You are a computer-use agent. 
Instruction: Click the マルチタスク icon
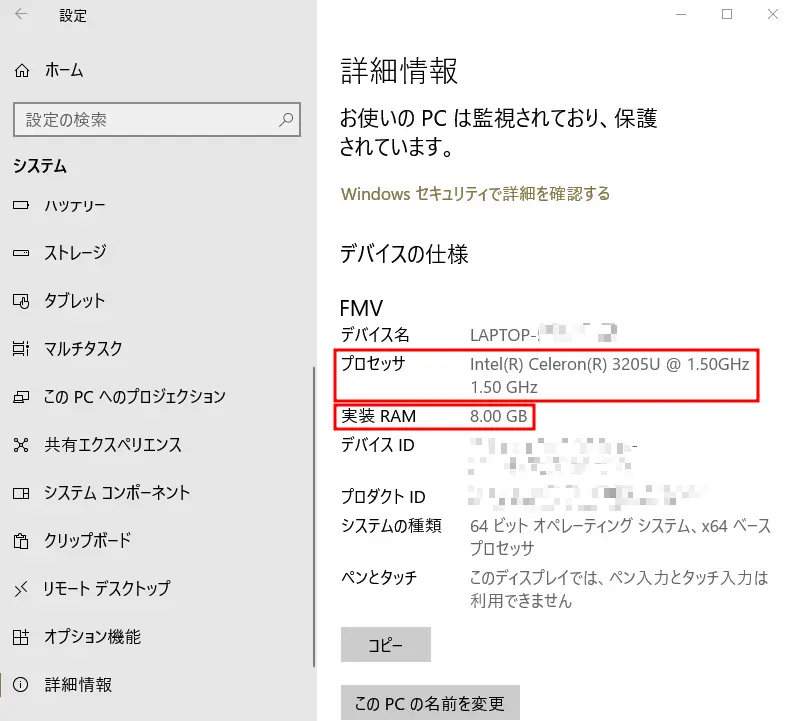pyautogui.click(x=21, y=349)
